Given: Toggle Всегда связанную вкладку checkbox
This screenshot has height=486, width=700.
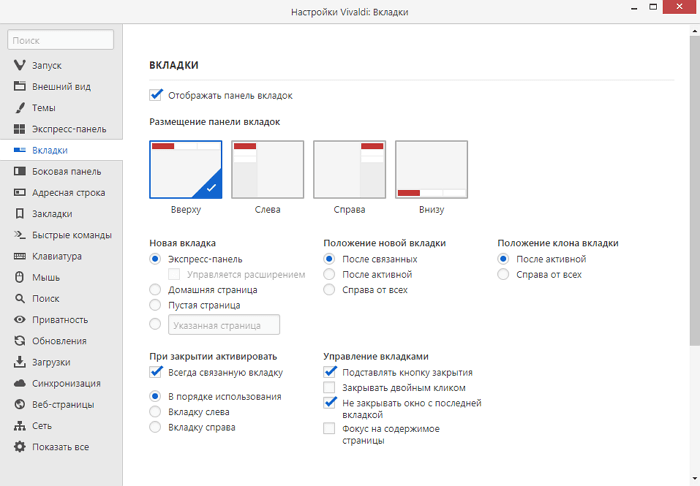Looking at the screenshot, I should coord(156,372).
